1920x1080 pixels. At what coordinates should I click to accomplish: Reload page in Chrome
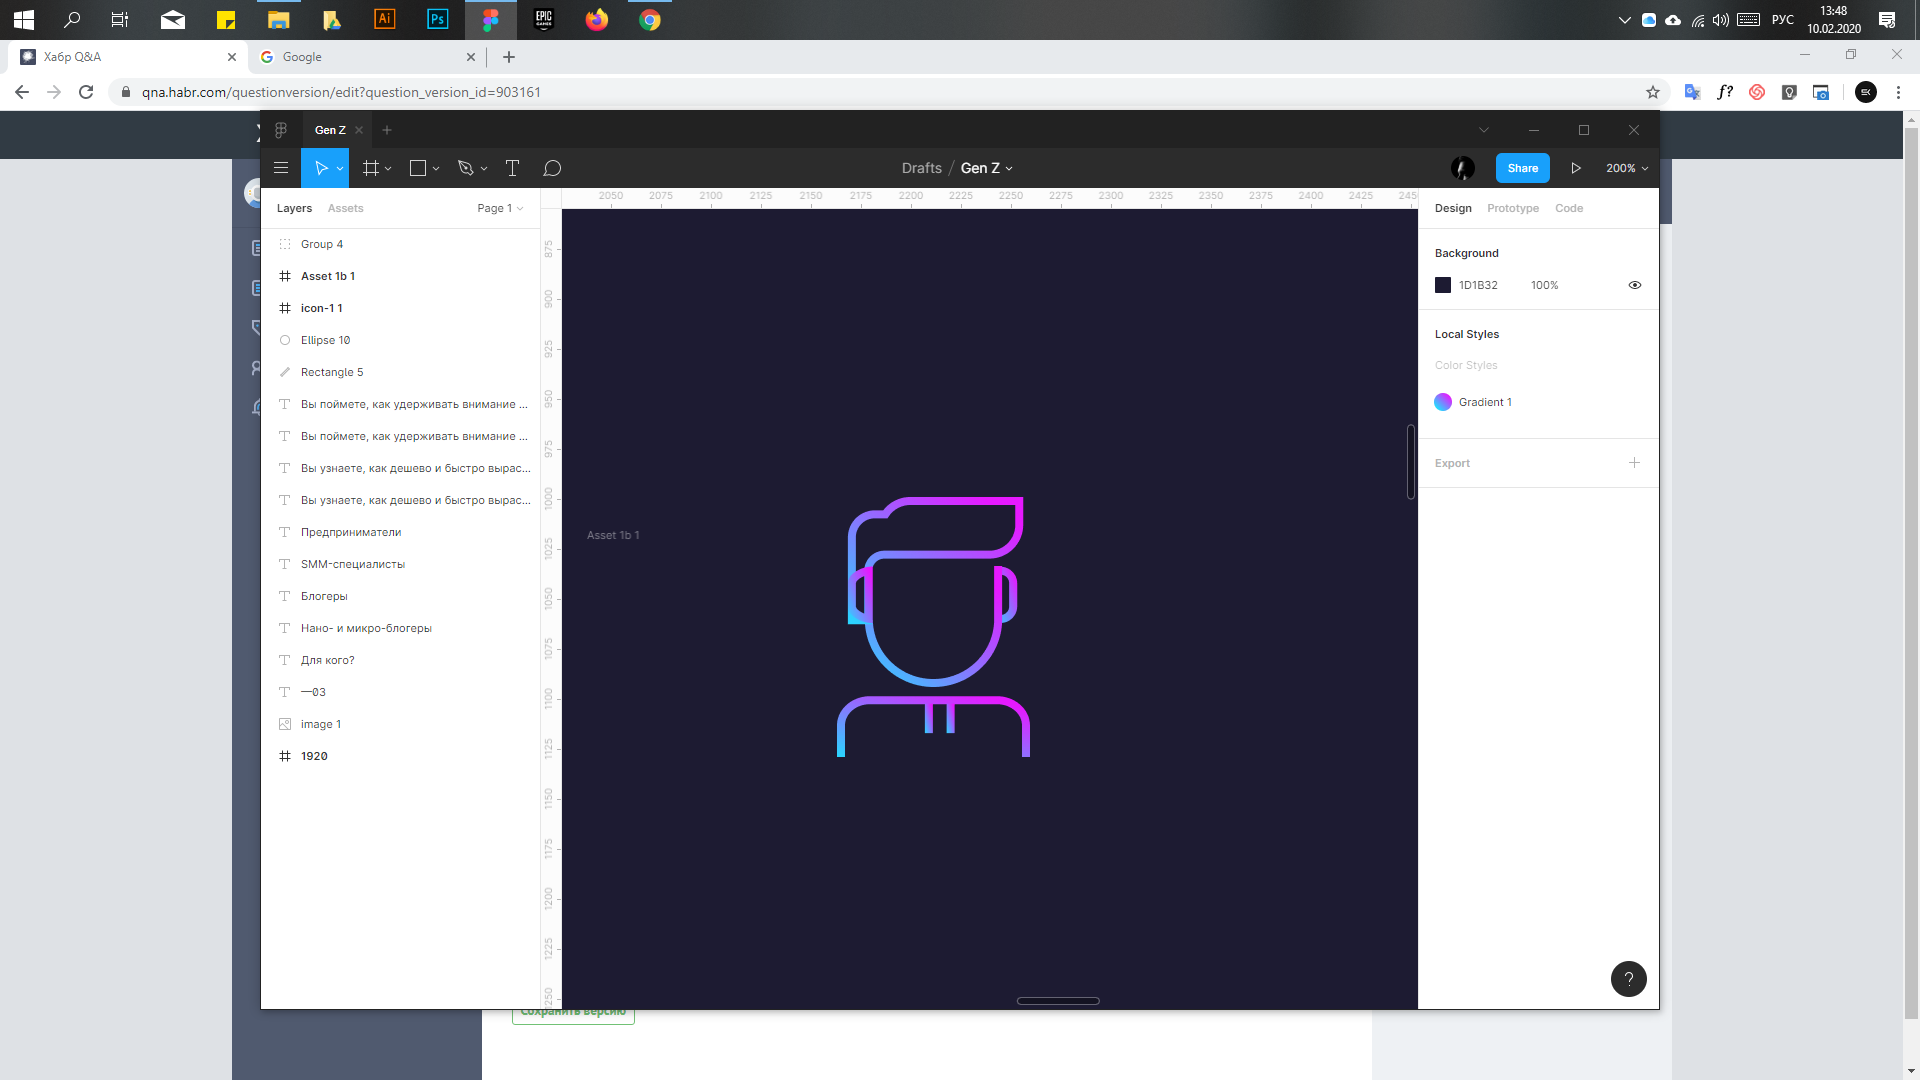coord(86,92)
